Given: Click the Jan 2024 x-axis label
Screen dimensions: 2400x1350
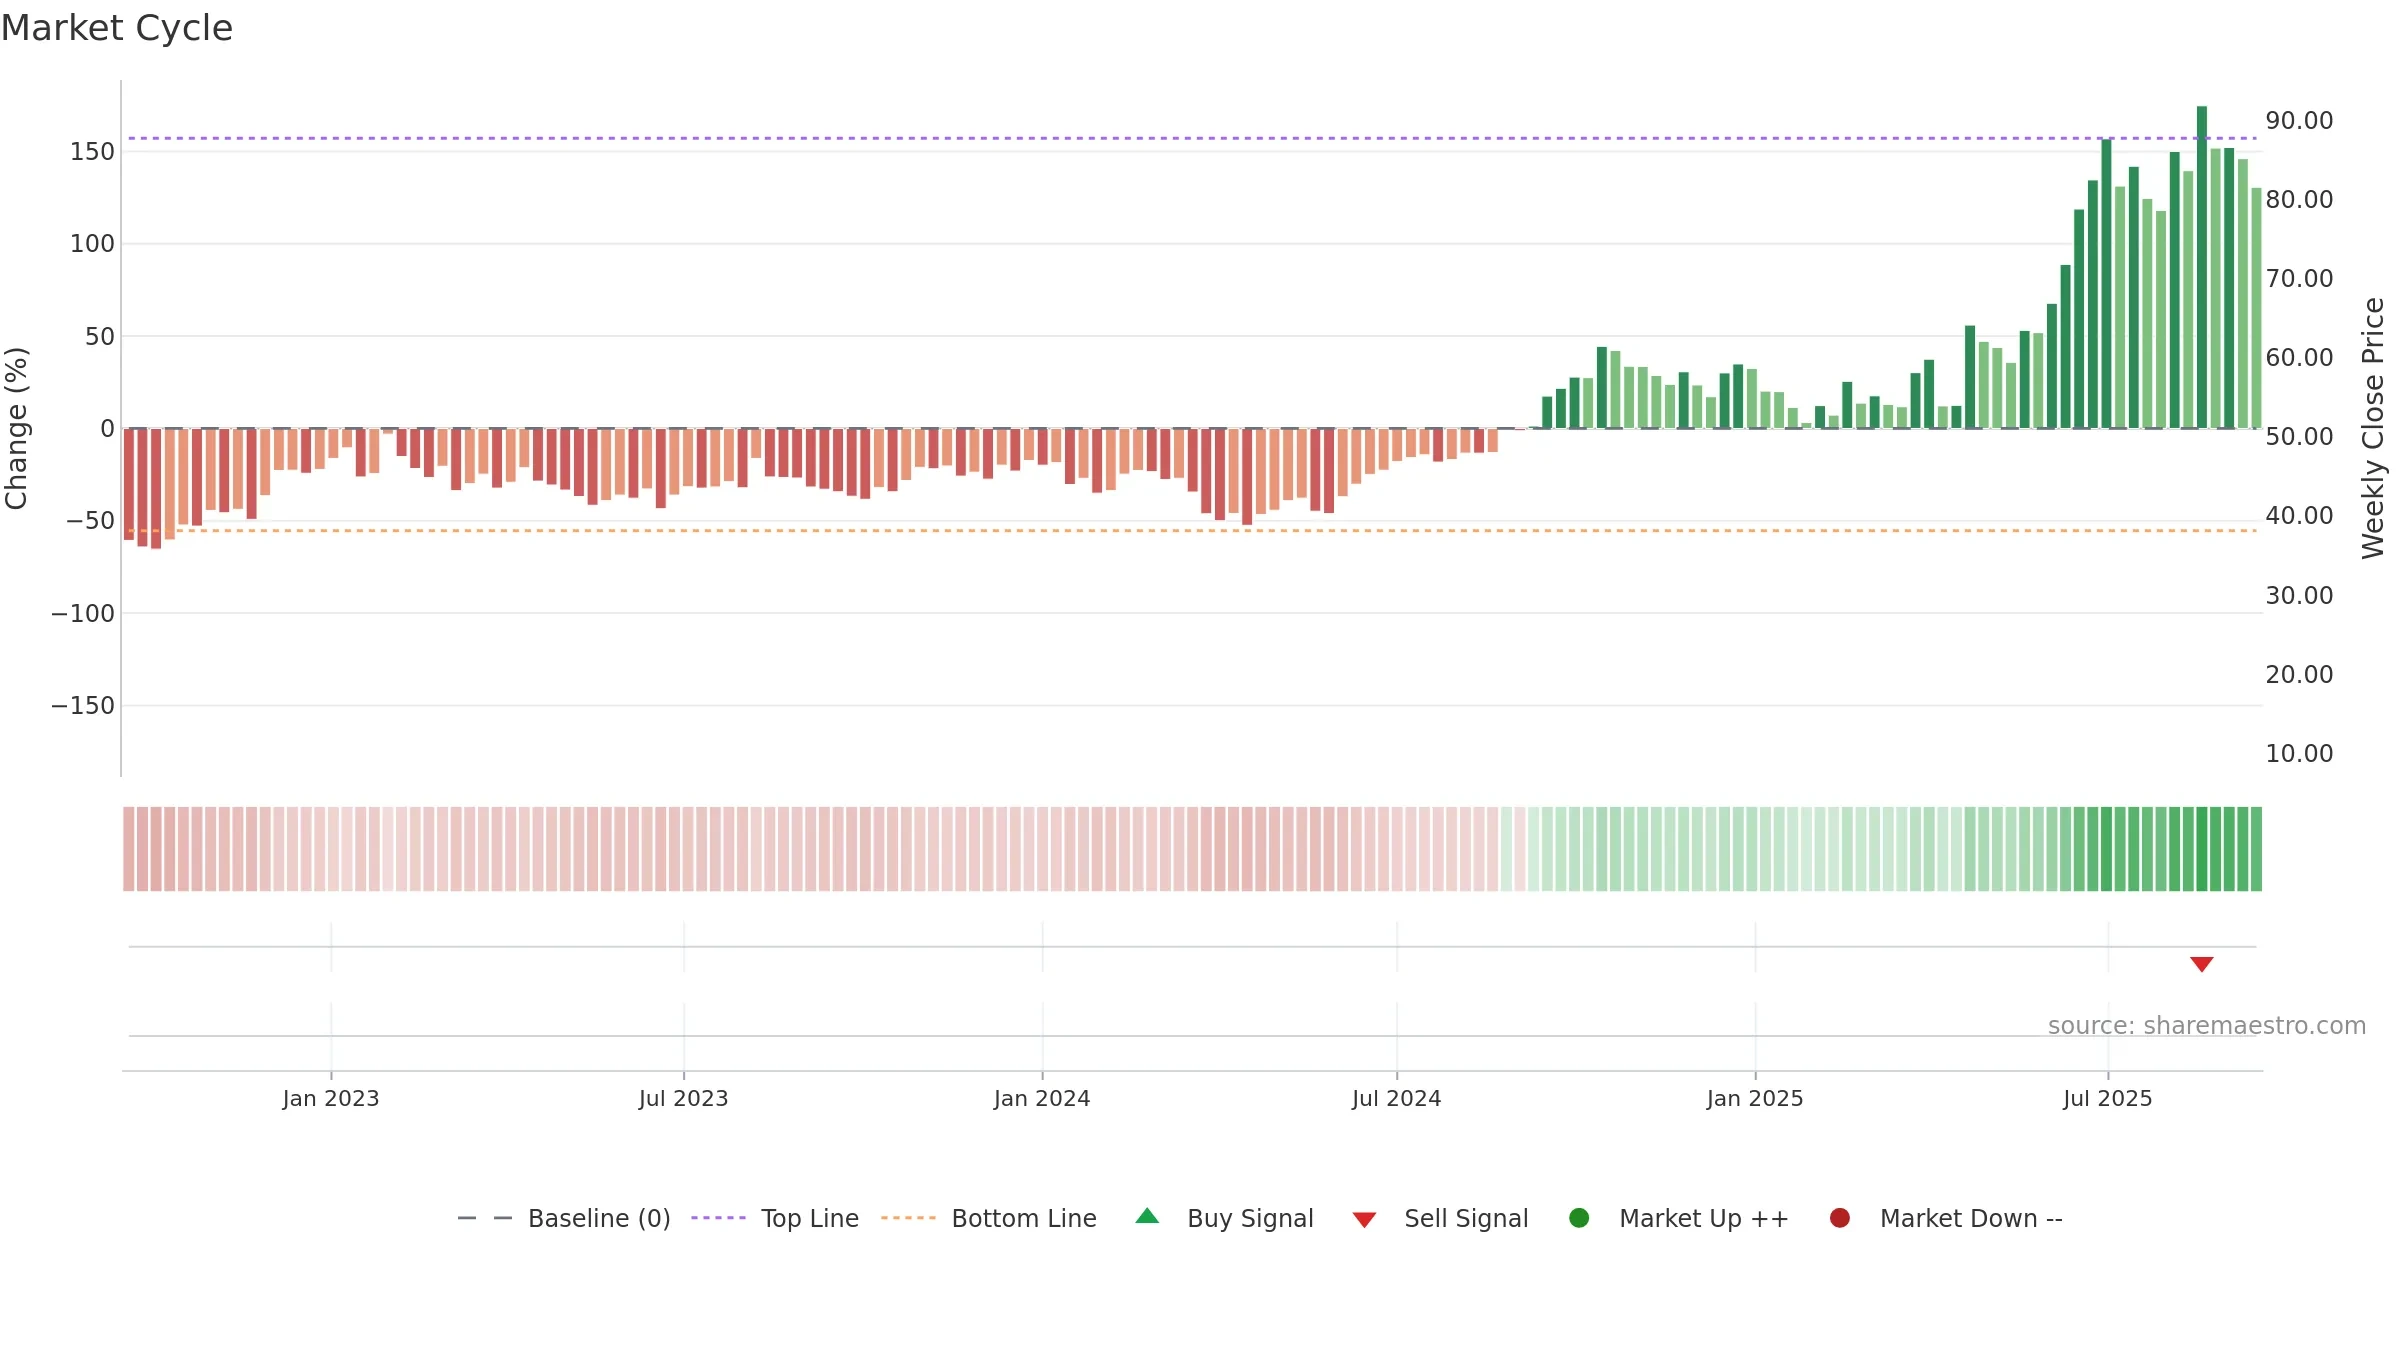Looking at the screenshot, I should [x=1042, y=1099].
